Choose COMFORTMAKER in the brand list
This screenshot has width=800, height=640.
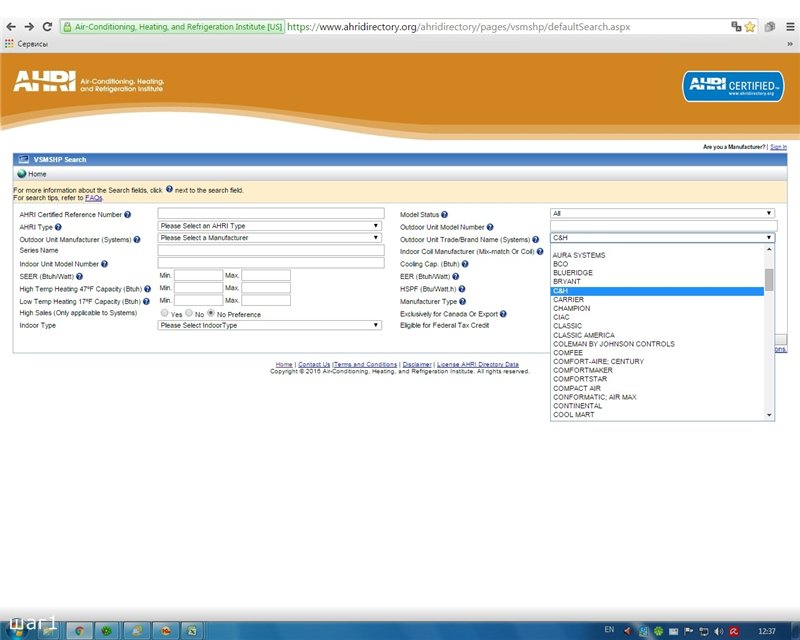tap(658, 371)
